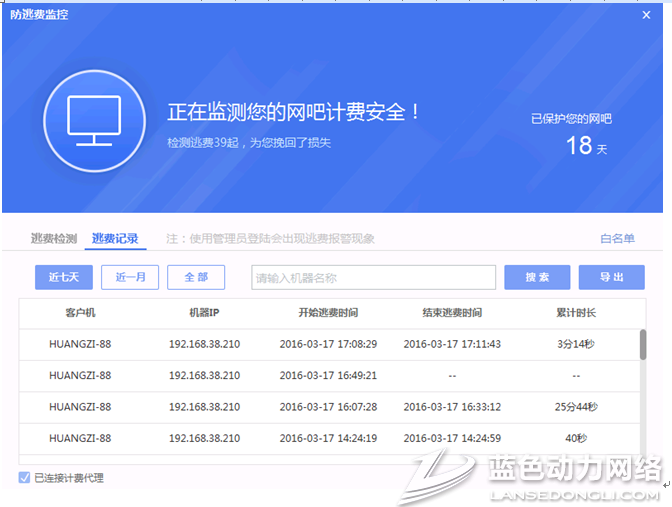Screen dimensions: 672x507
Task: Click the large monitor icon in the banner
Action: point(93,121)
